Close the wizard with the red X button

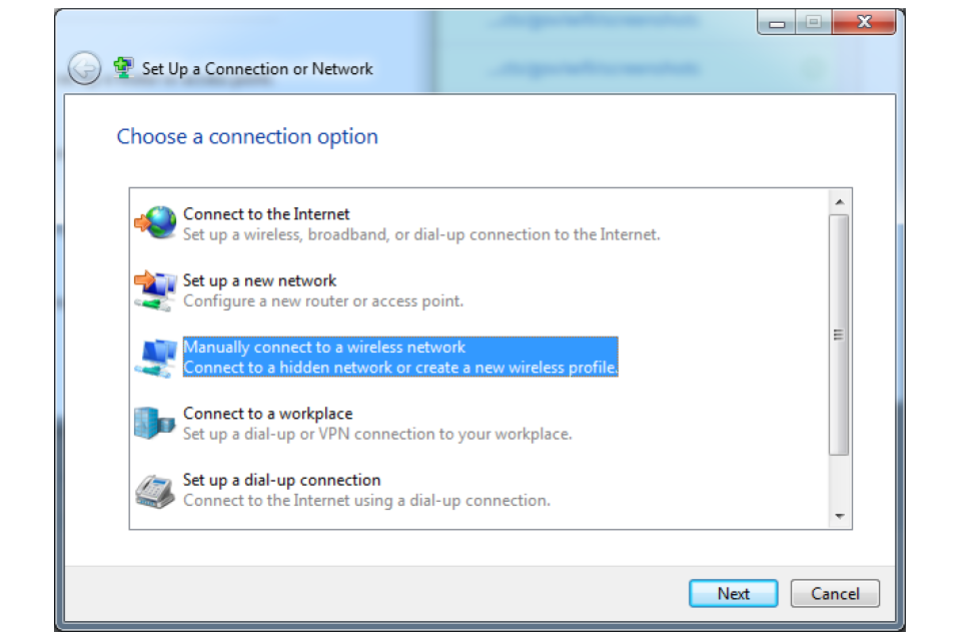(x=864, y=23)
